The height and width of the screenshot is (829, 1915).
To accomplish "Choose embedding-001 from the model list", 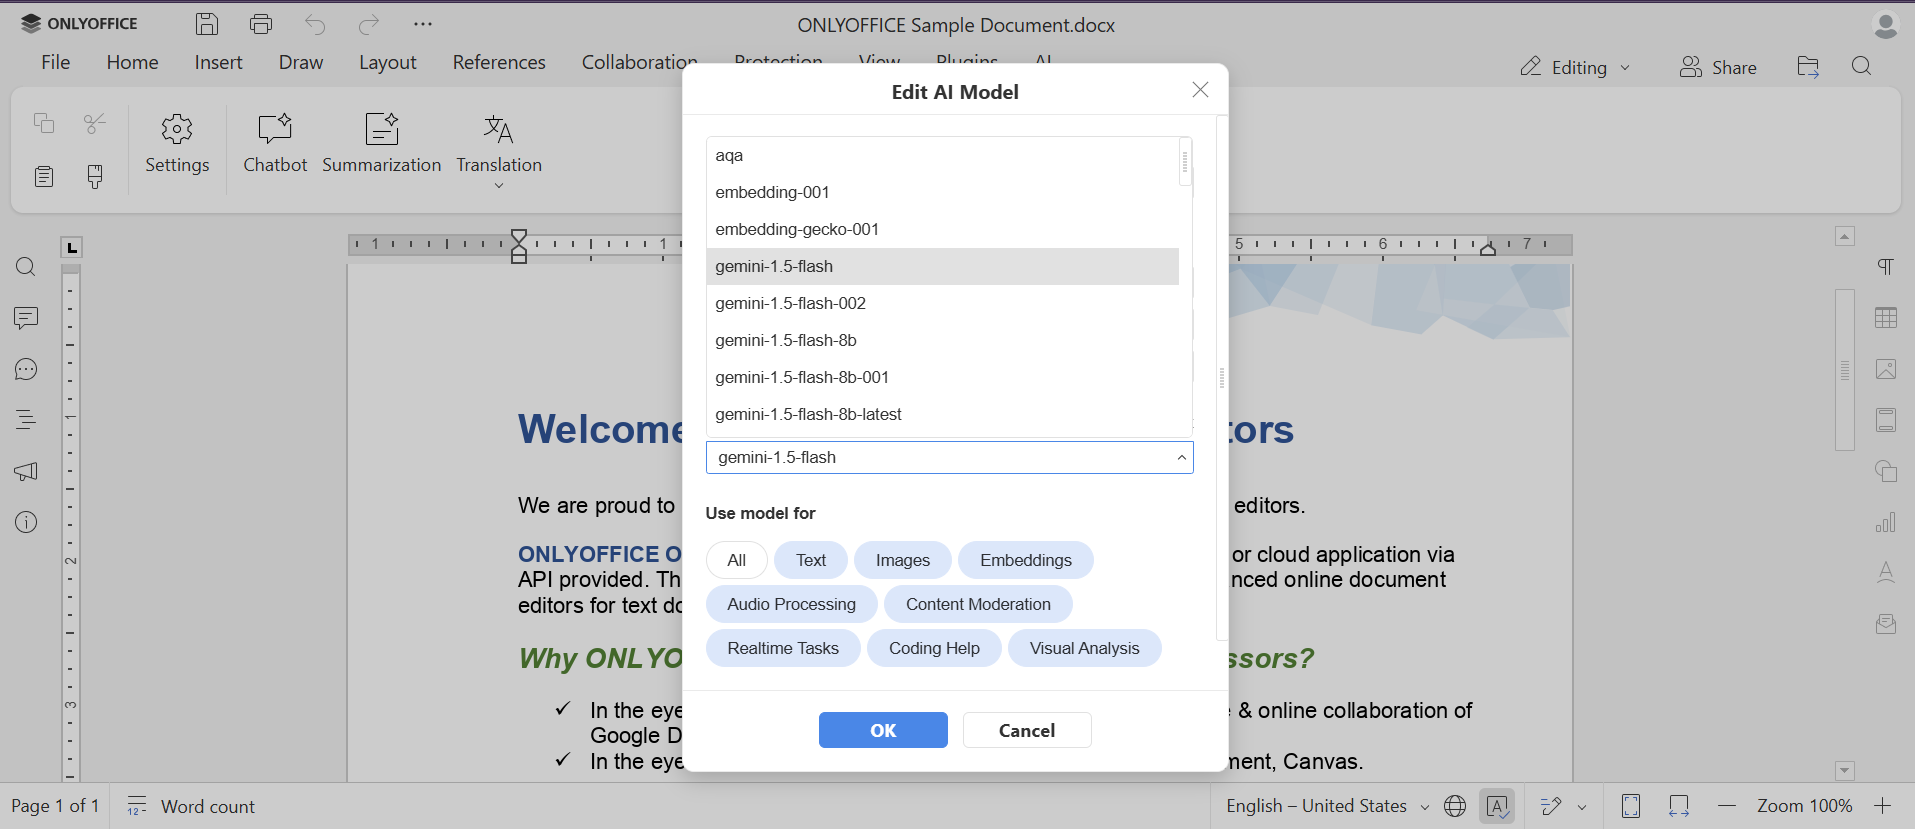I will [x=942, y=192].
